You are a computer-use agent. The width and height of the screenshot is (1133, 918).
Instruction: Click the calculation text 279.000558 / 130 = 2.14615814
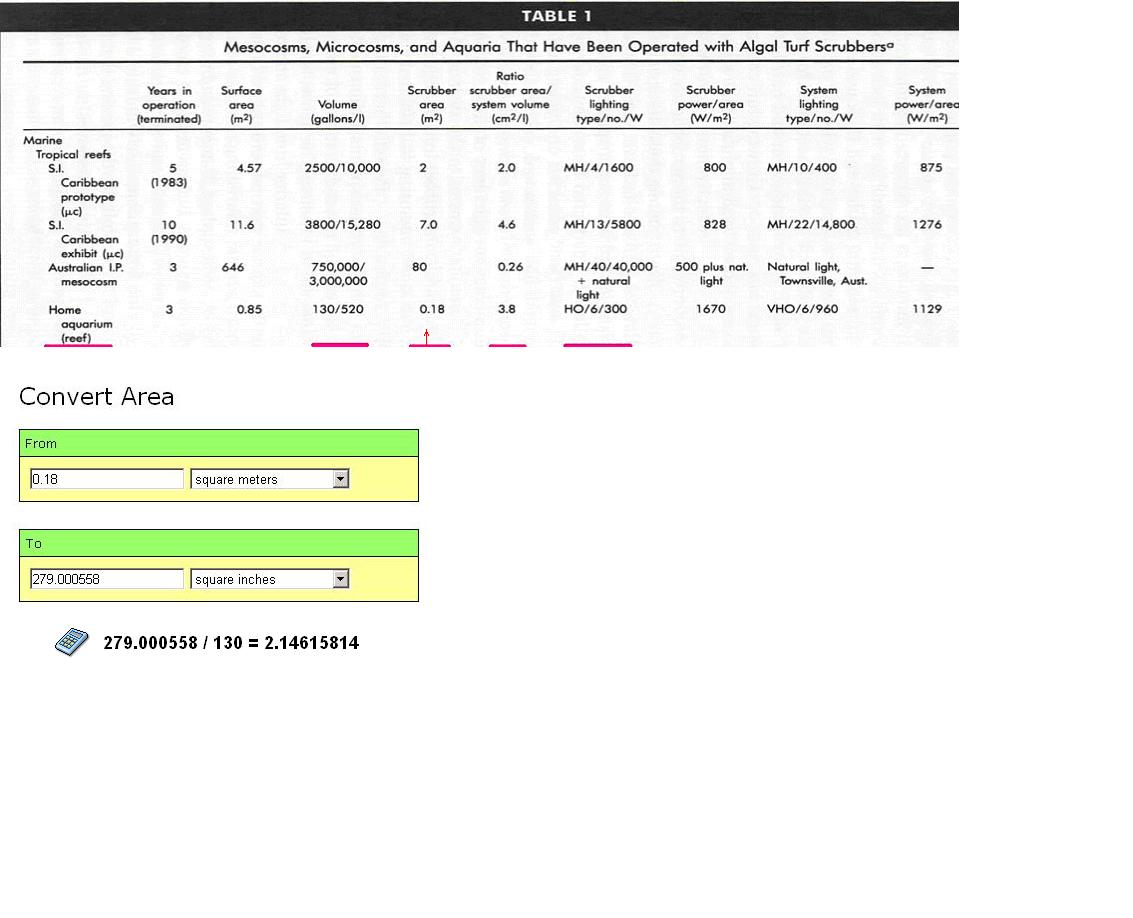pyautogui.click(x=231, y=643)
